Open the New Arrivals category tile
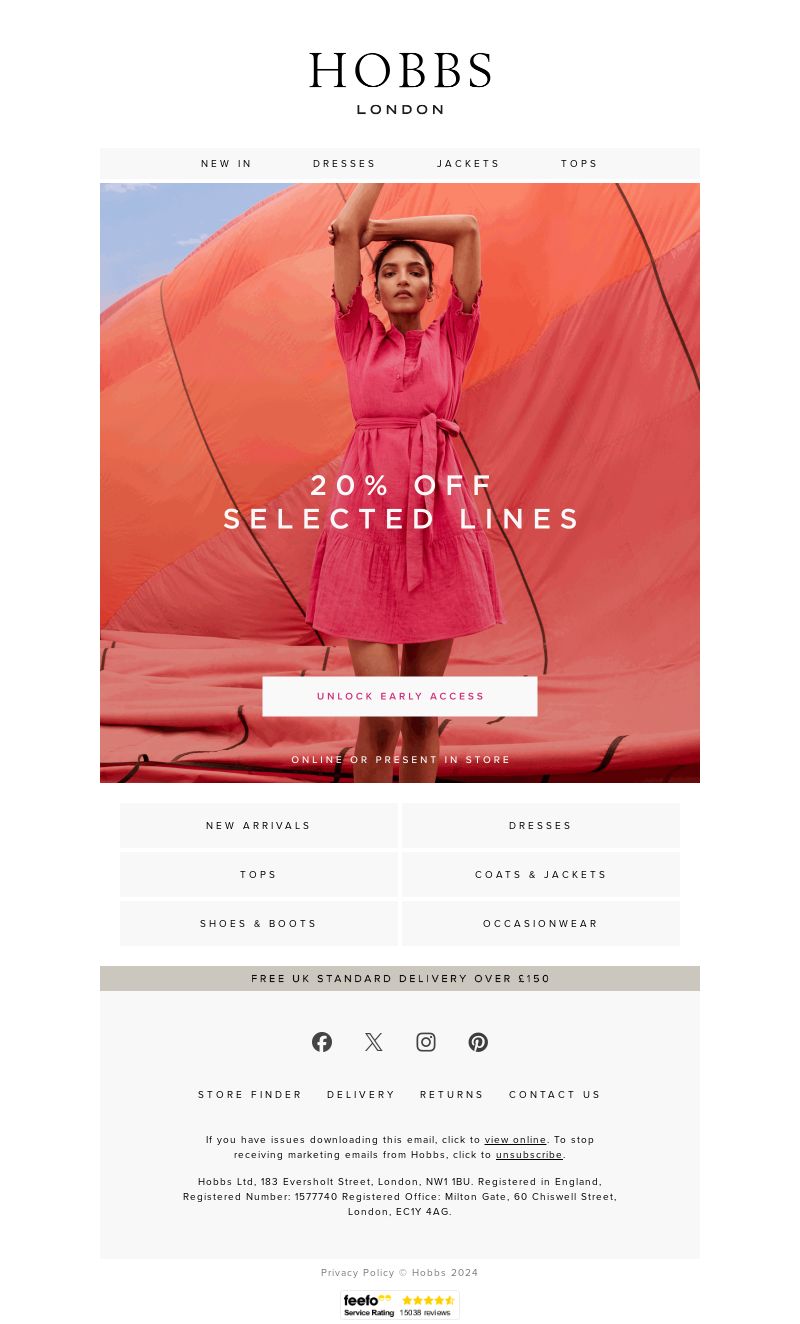The width and height of the screenshot is (800, 1324). coord(259,826)
